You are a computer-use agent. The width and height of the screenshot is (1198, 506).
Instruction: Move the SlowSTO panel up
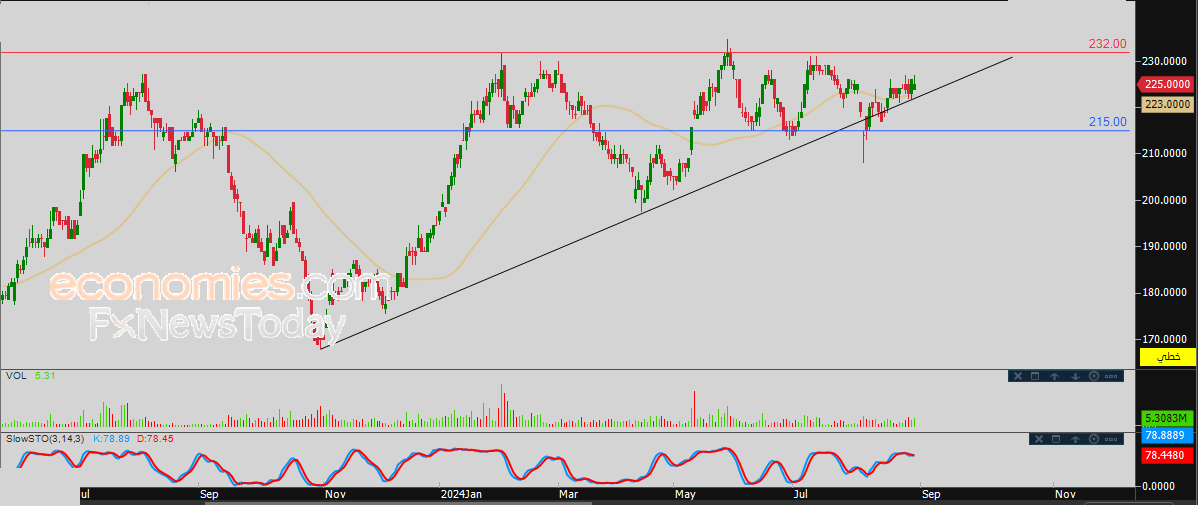tap(1075, 439)
